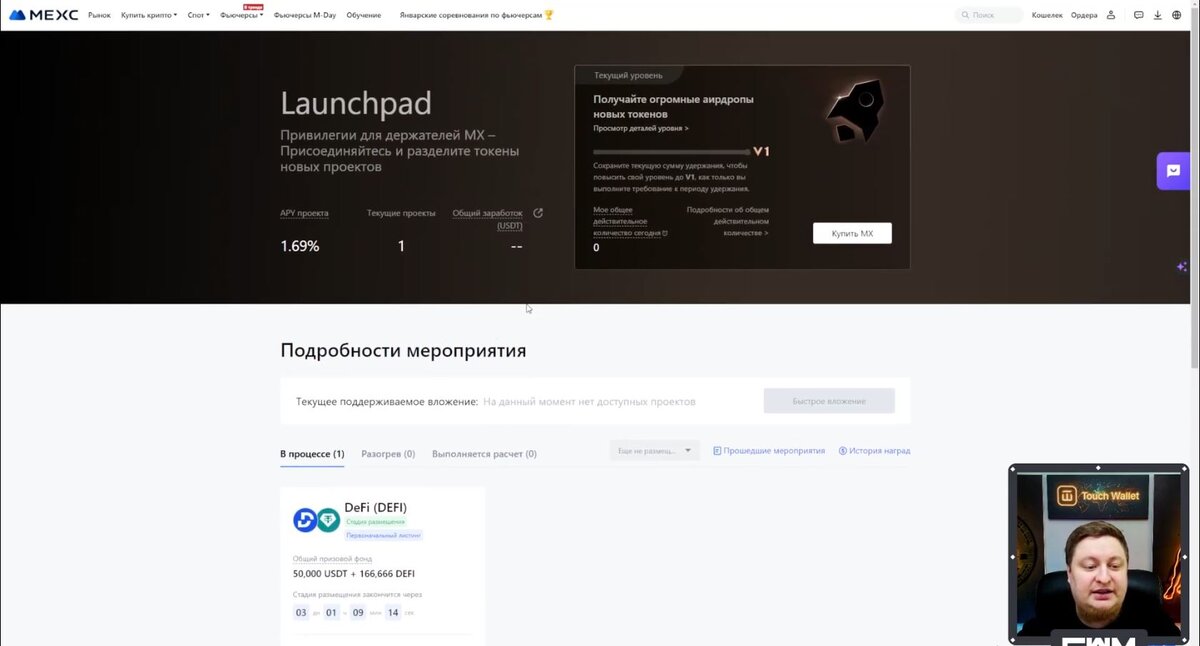The height and width of the screenshot is (646, 1200).
Task: Open Фьючерсы M-Day in the header
Action: click(304, 15)
